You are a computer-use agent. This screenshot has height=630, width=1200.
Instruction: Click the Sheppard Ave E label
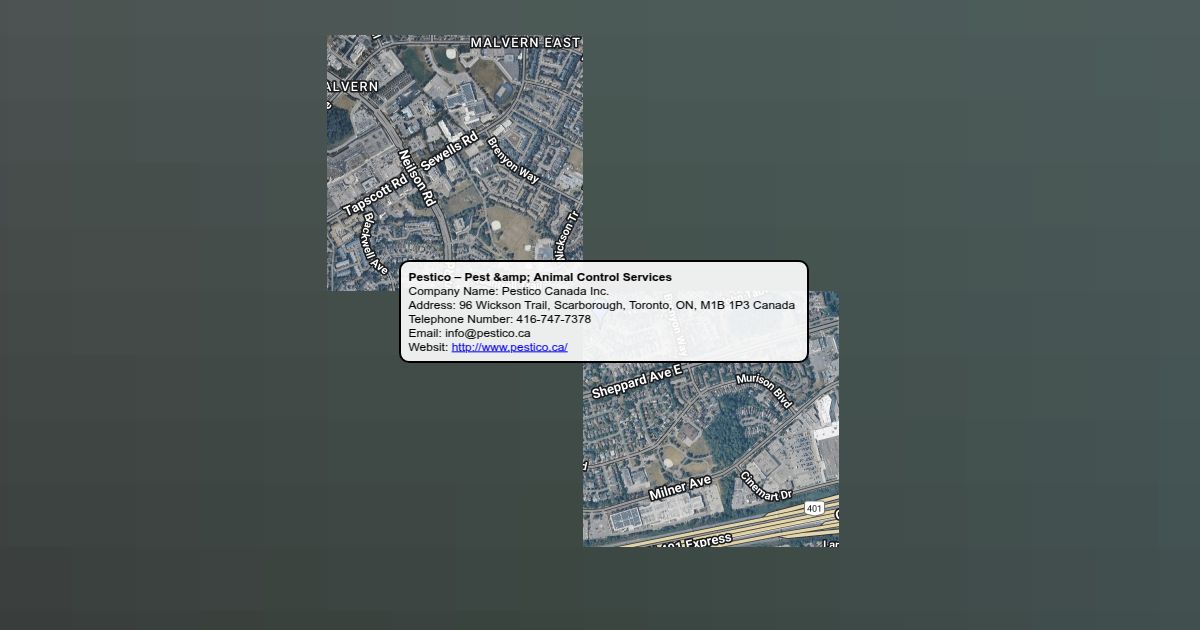[636, 383]
